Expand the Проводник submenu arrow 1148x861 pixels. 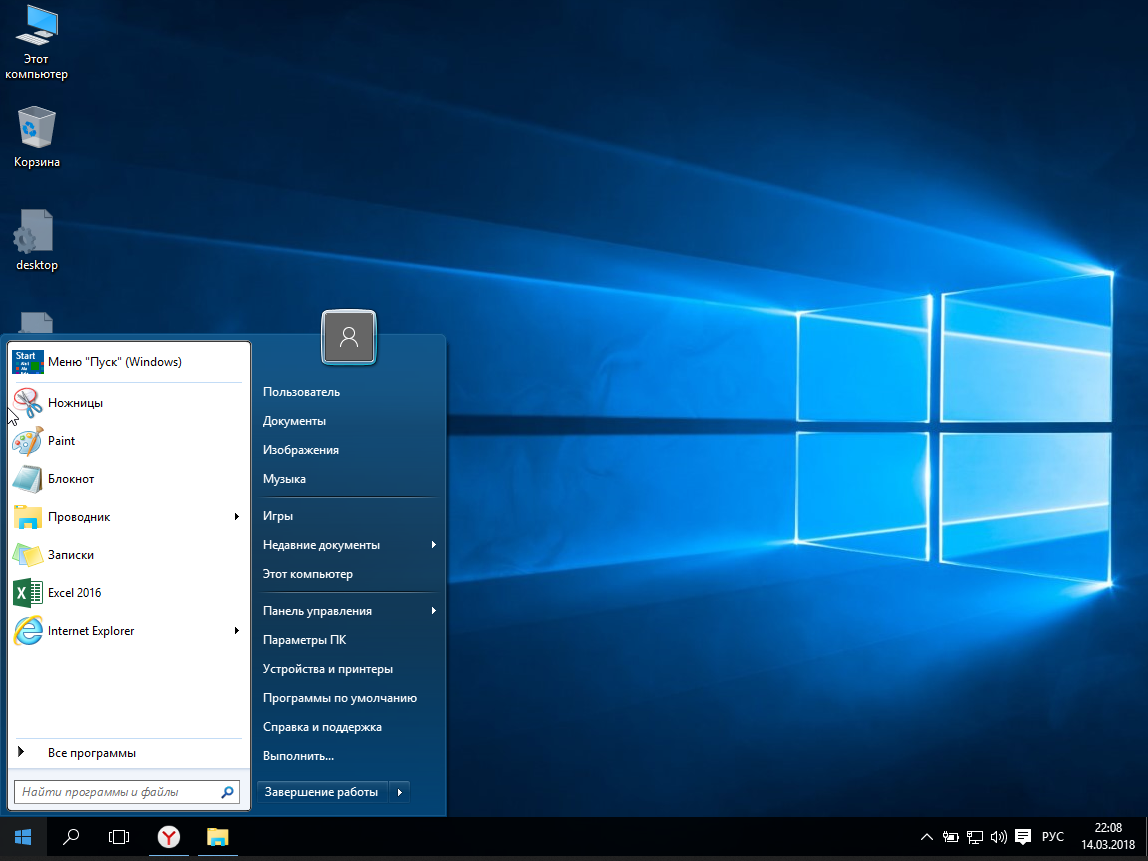(237, 517)
